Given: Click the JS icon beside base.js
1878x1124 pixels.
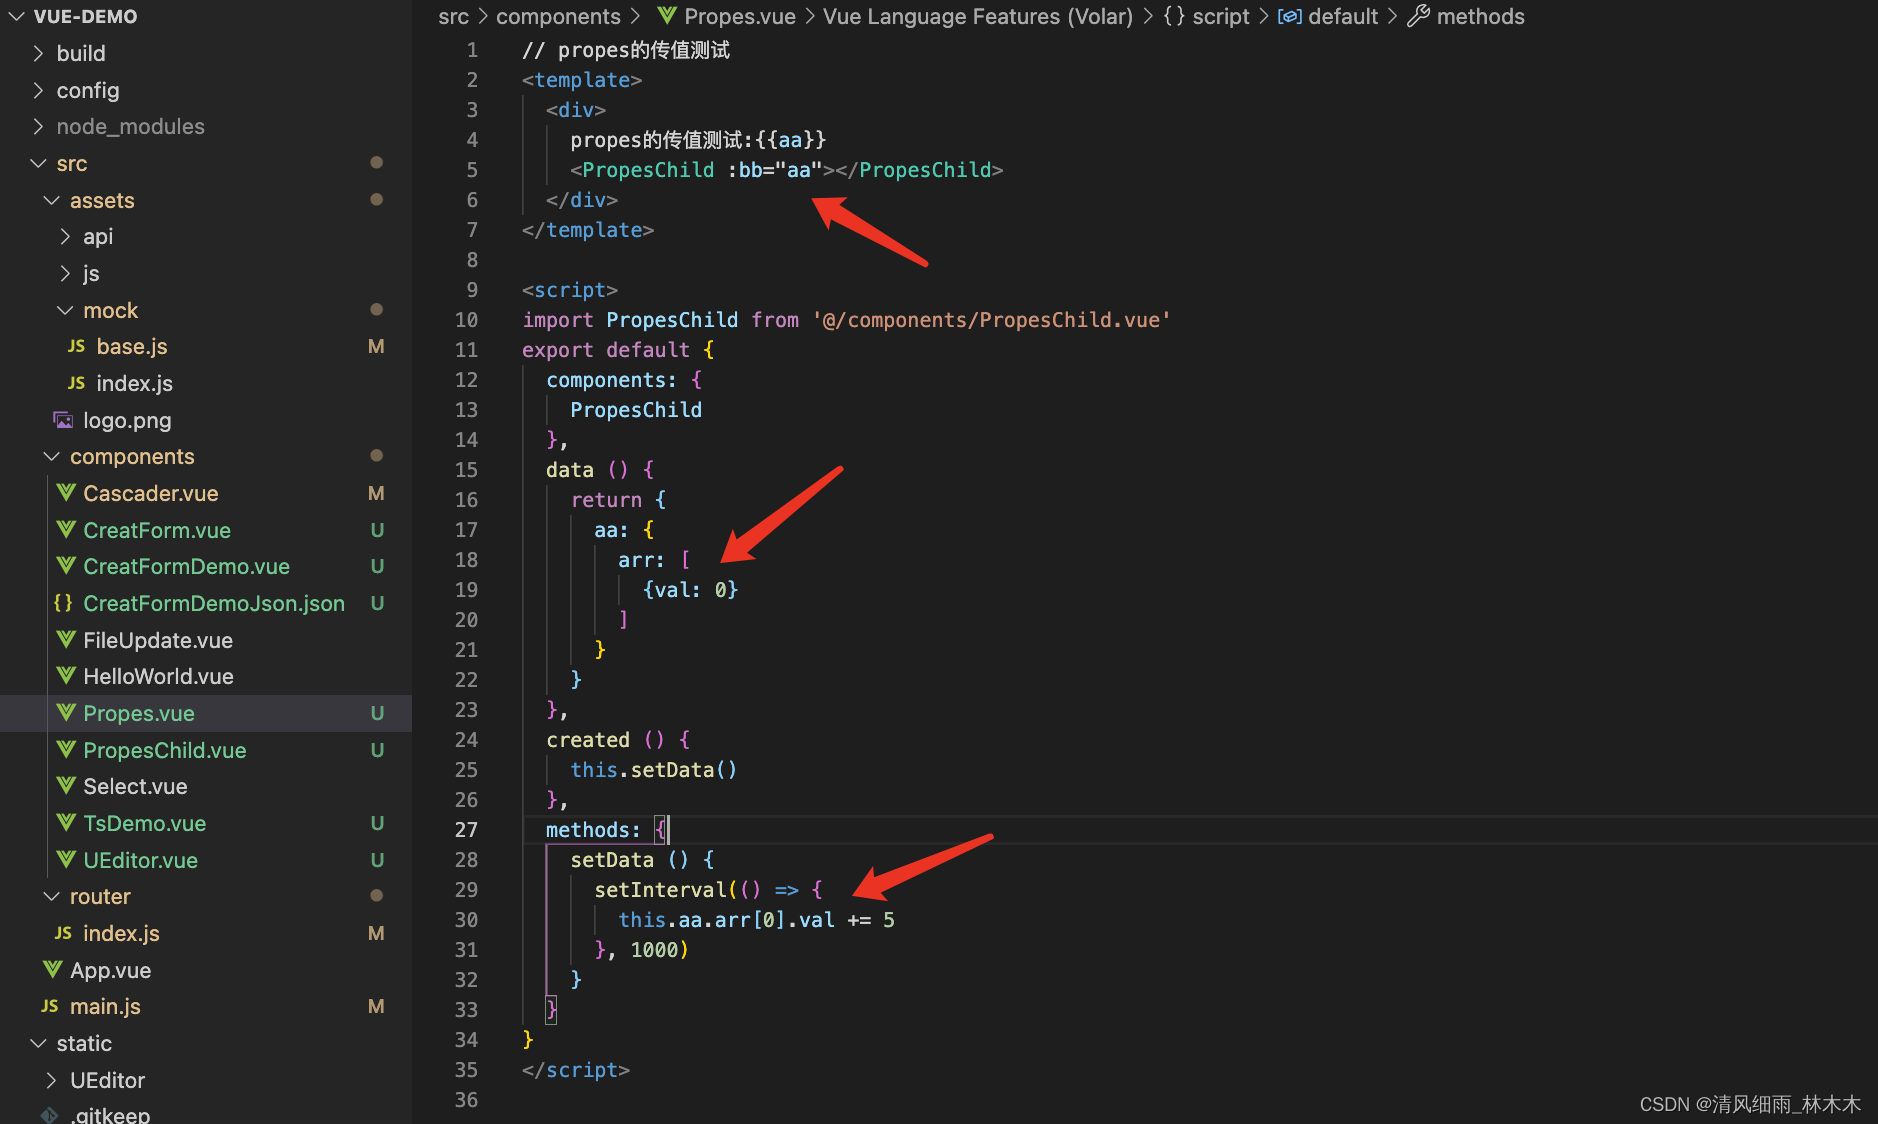Looking at the screenshot, I should (x=76, y=346).
